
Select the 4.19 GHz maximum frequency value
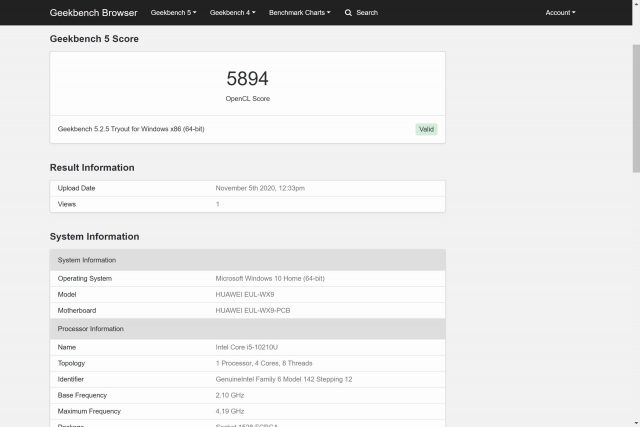click(x=230, y=411)
